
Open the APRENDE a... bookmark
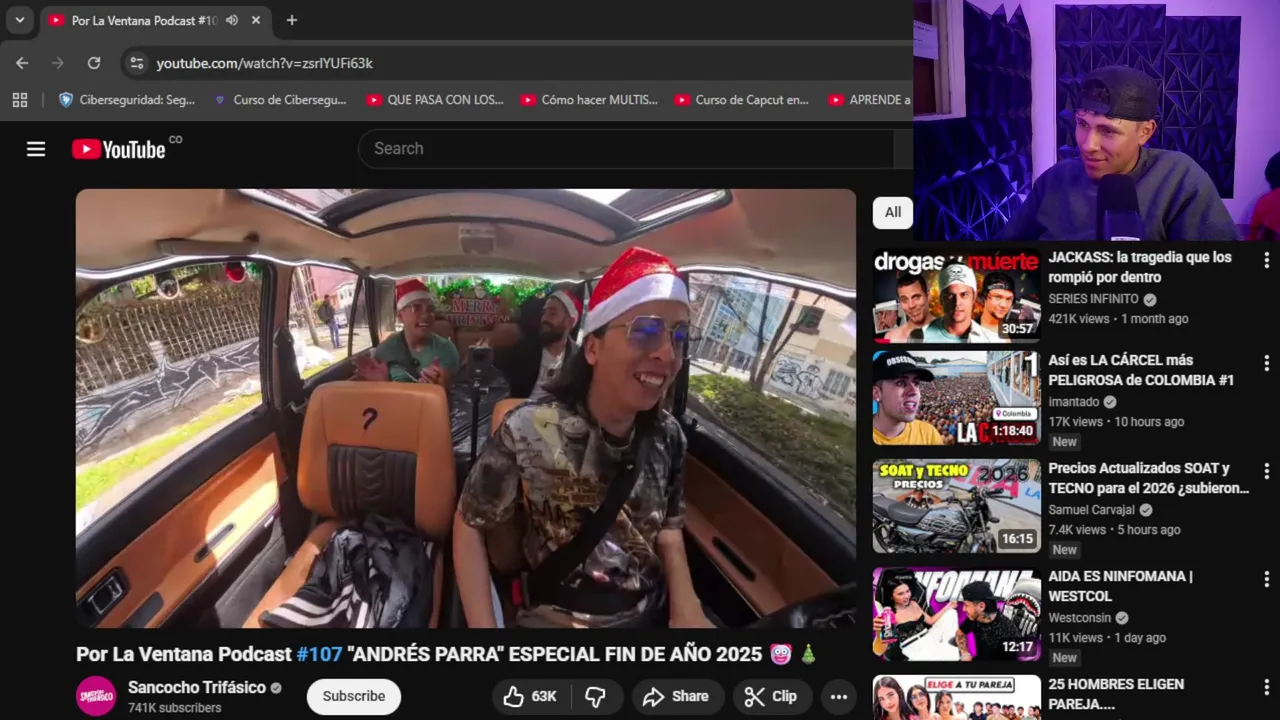click(869, 100)
